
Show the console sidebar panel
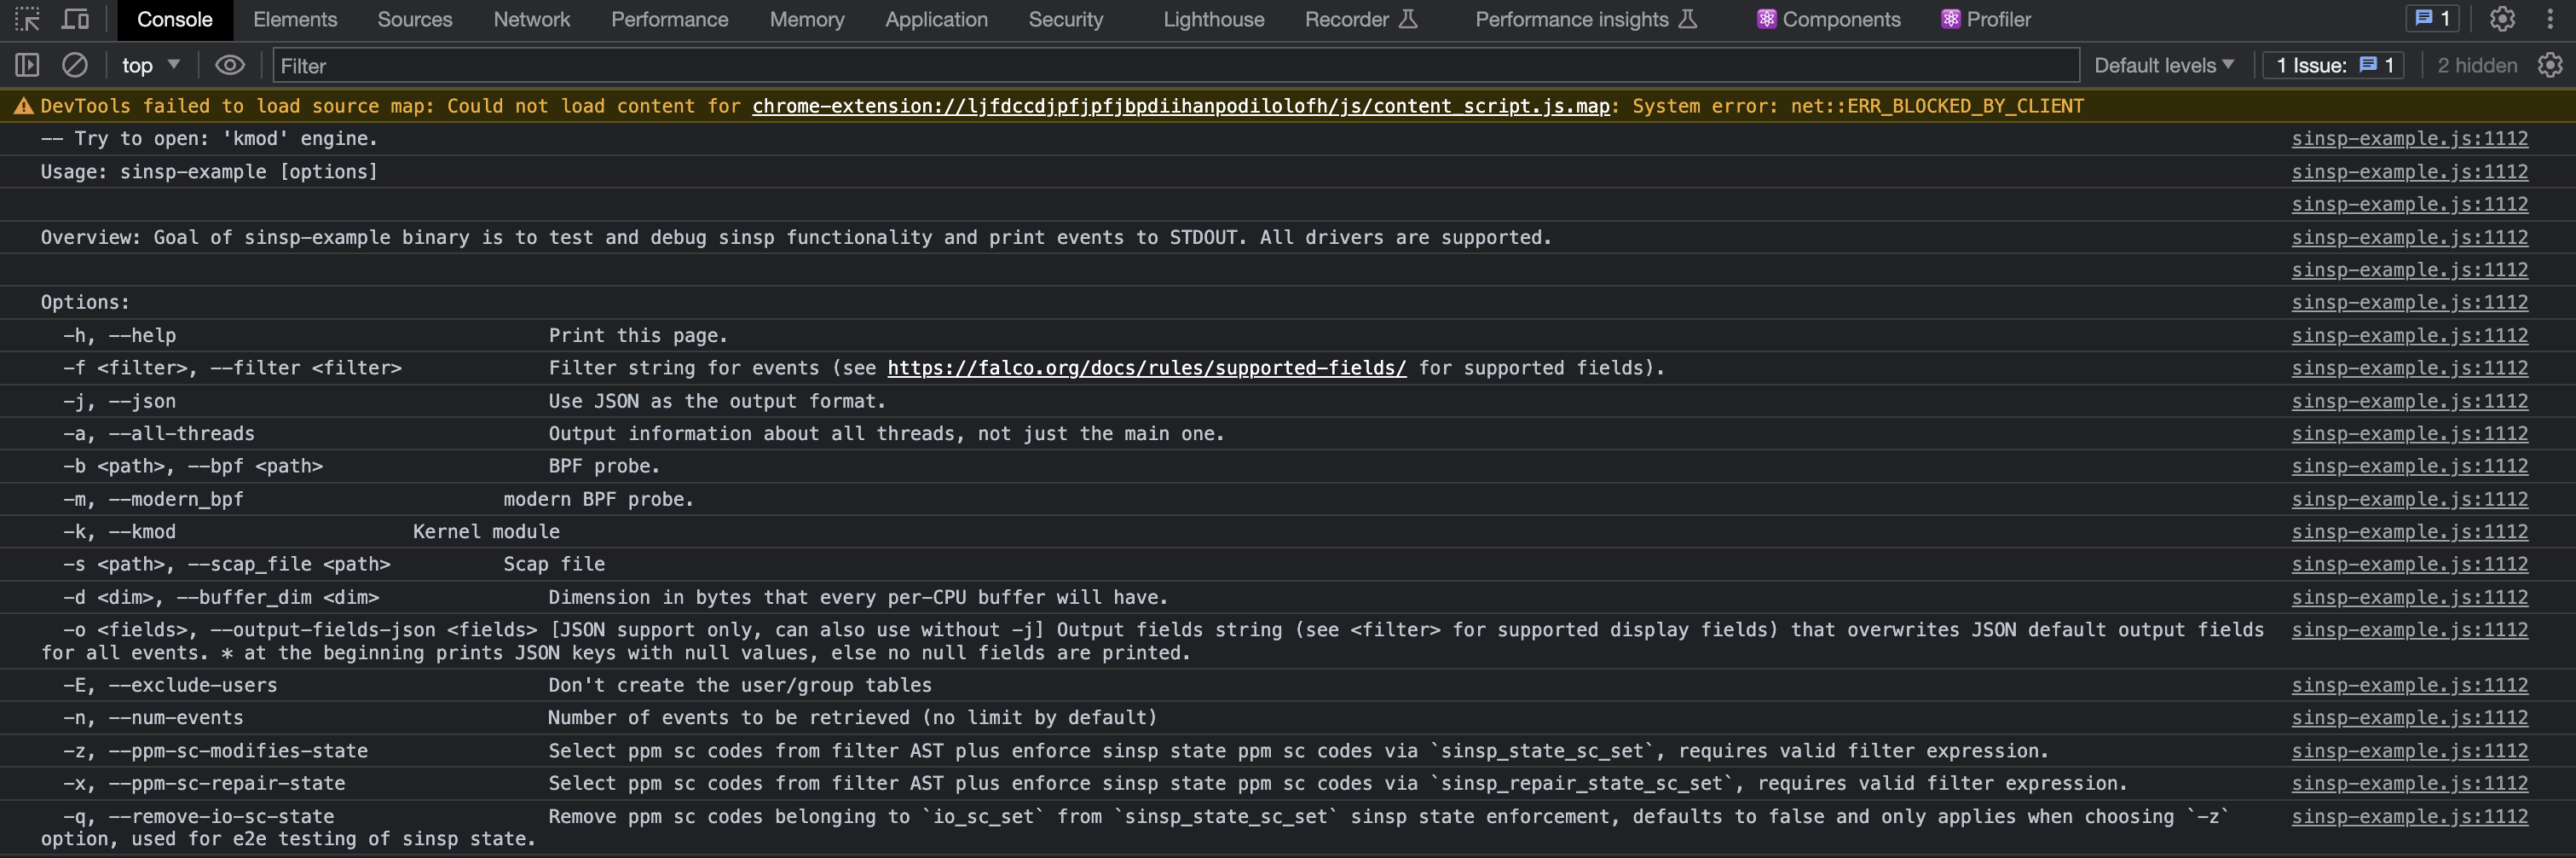click(x=27, y=65)
